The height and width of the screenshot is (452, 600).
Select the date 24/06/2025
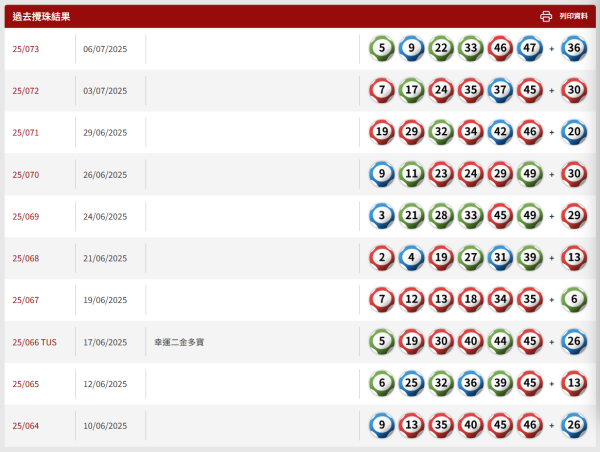(105, 217)
